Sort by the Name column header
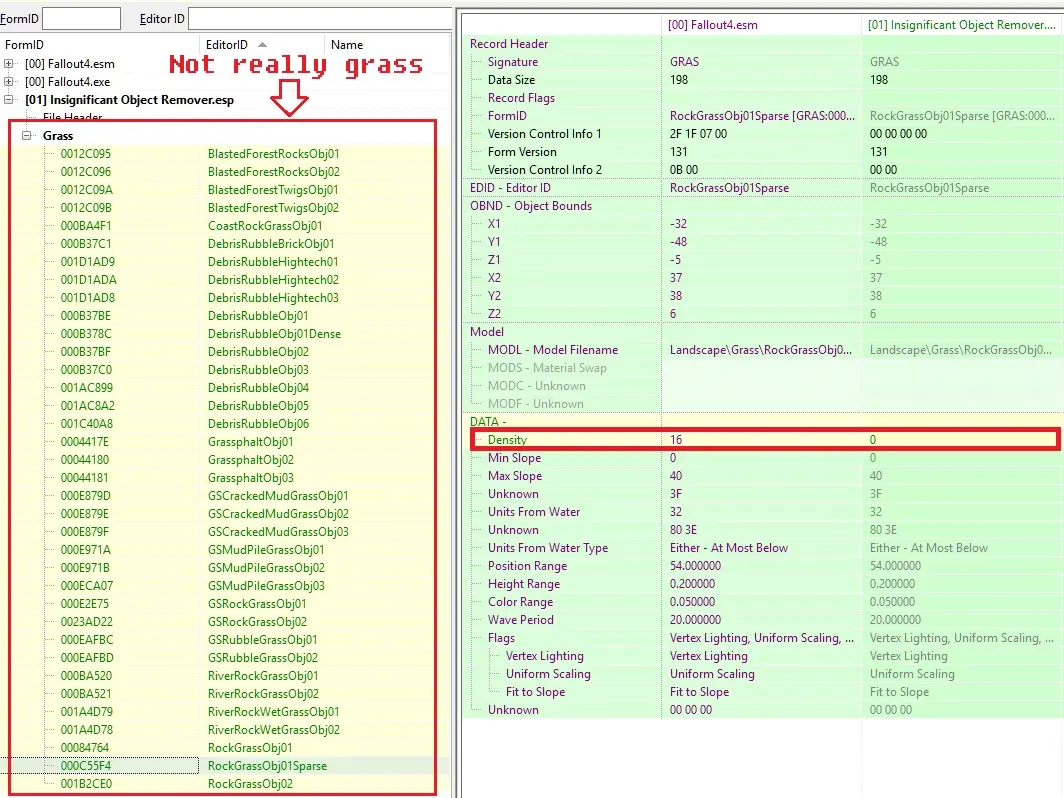Screen dimensions: 1064x798 347,45
